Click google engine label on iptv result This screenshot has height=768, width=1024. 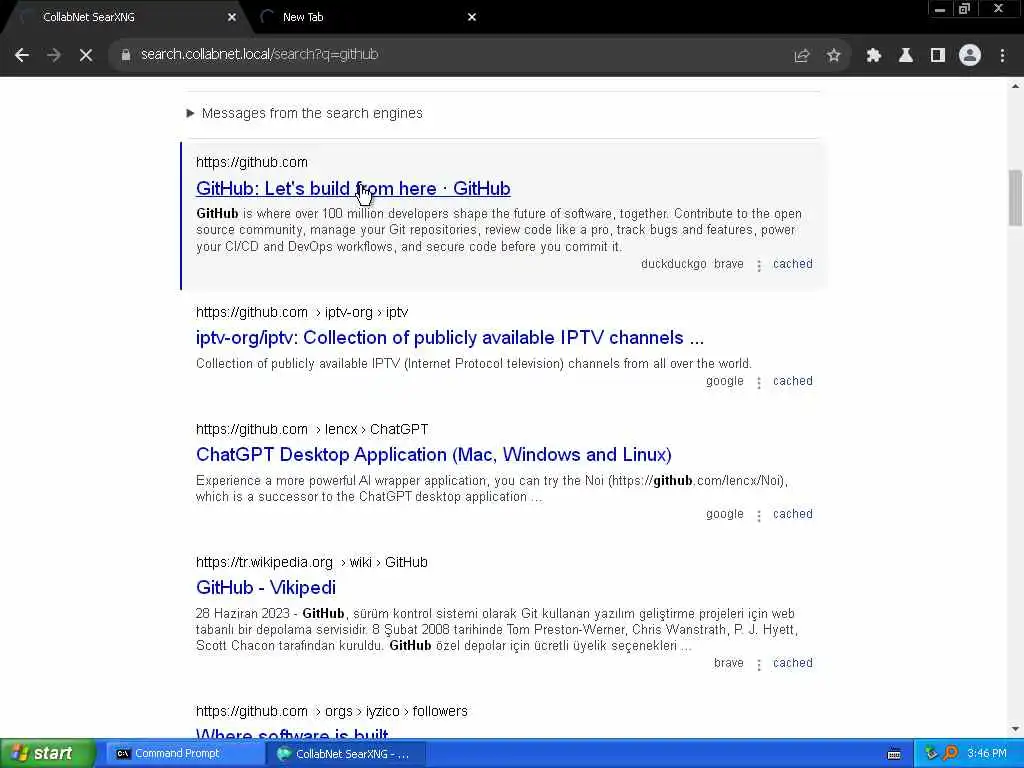point(725,381)
